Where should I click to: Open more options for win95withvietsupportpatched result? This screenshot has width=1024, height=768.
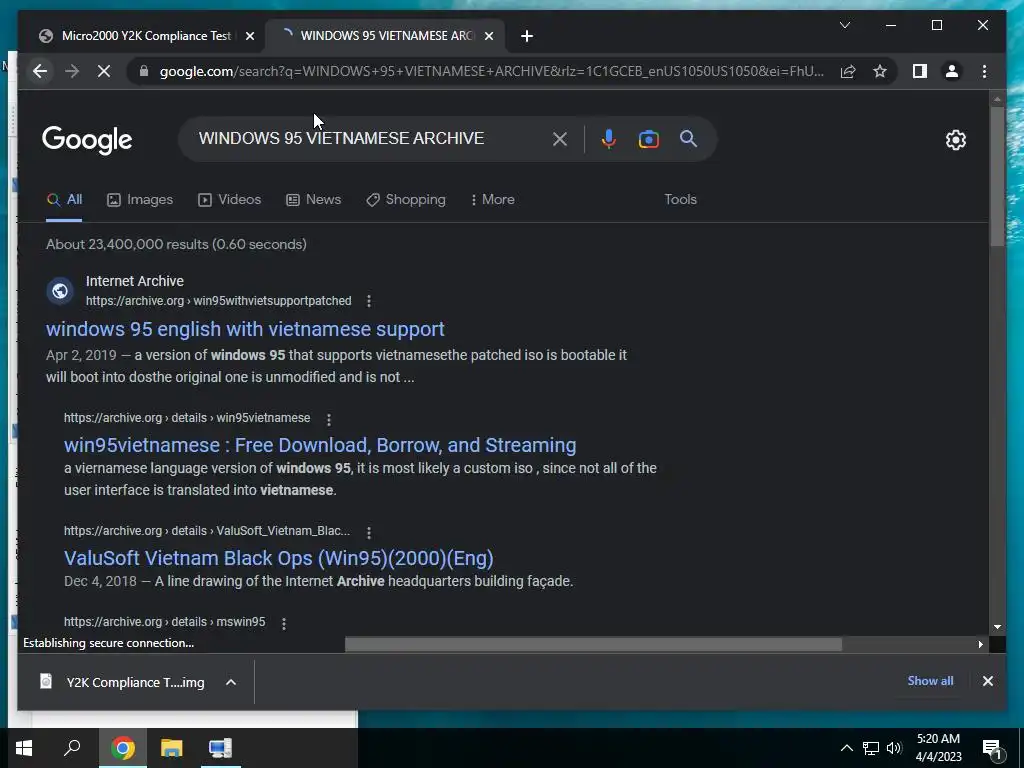coord(369,301)
